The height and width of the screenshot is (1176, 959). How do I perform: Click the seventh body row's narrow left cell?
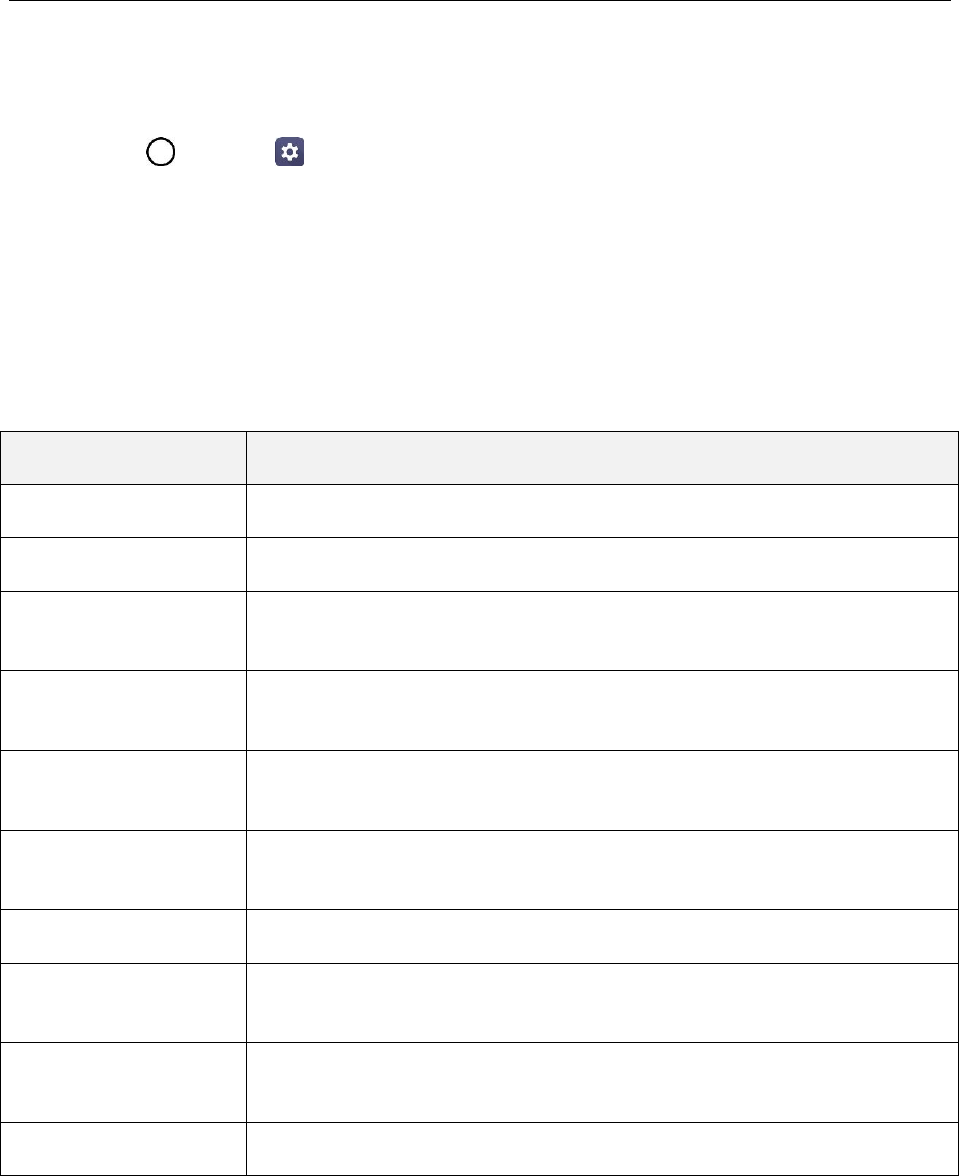click(124, 937)
